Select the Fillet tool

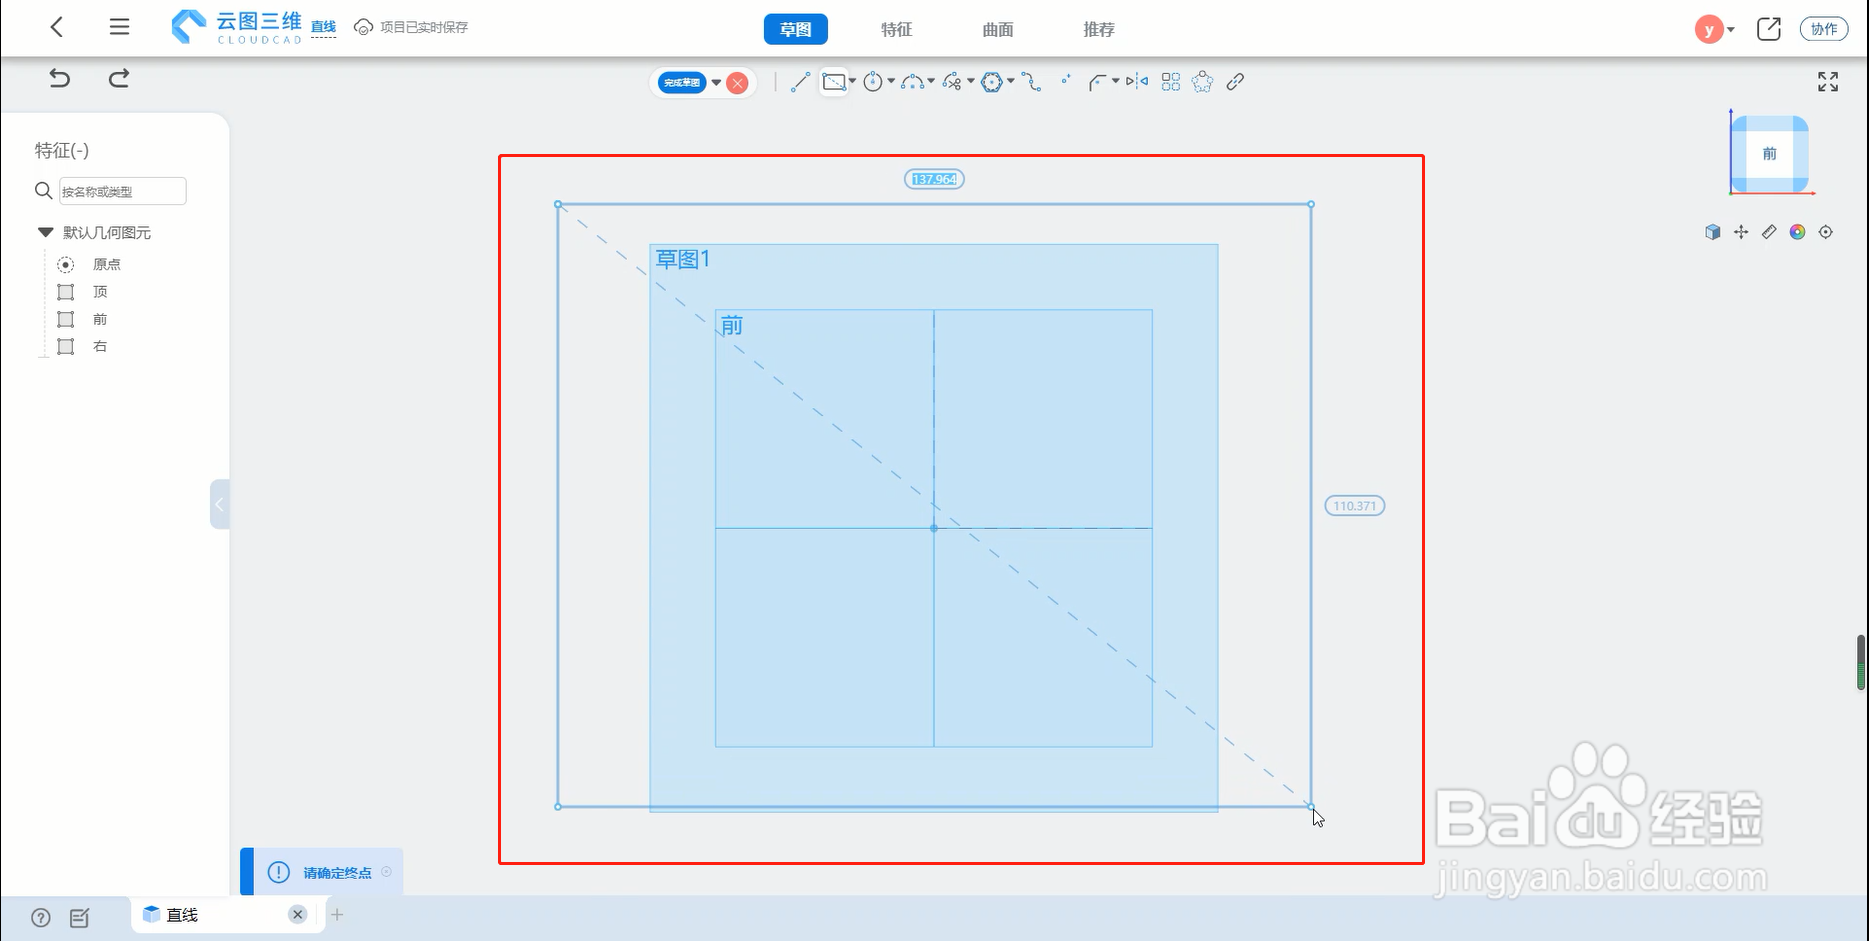pos(1097,82)
